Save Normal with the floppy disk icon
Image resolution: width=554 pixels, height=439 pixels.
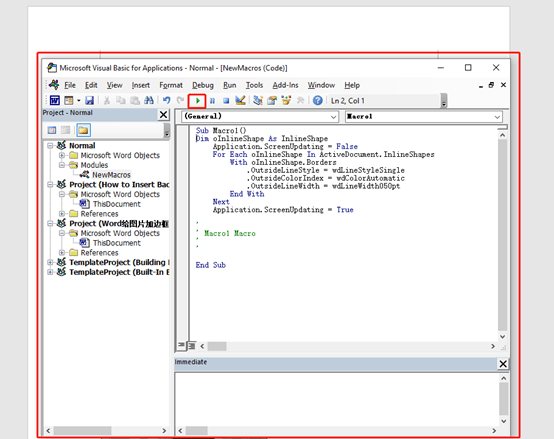point(89,101)
